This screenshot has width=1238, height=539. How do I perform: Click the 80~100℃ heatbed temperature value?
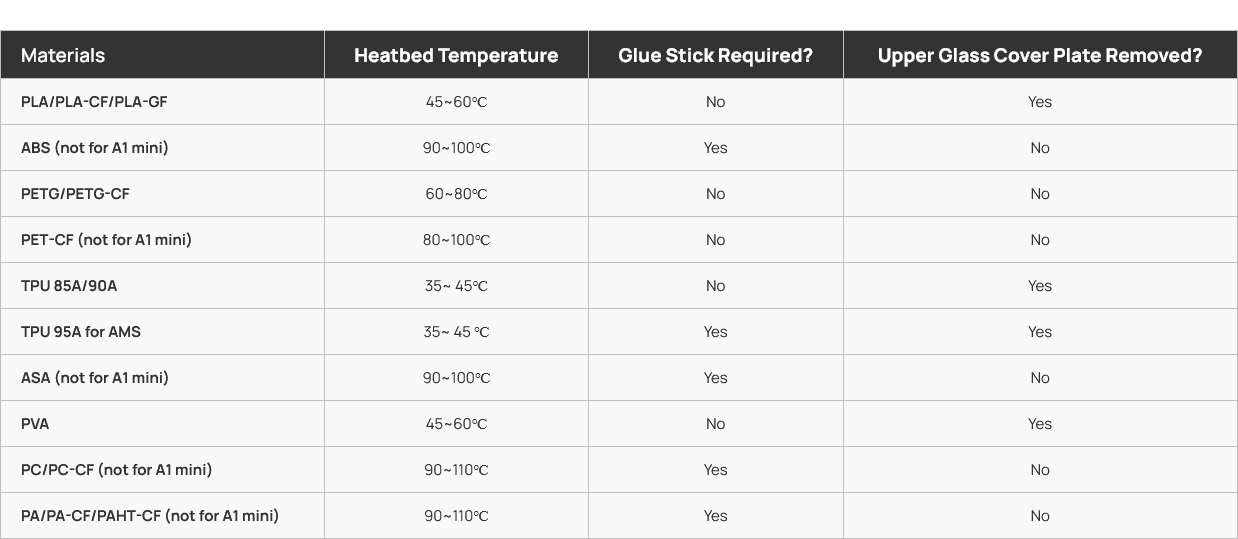456,240
